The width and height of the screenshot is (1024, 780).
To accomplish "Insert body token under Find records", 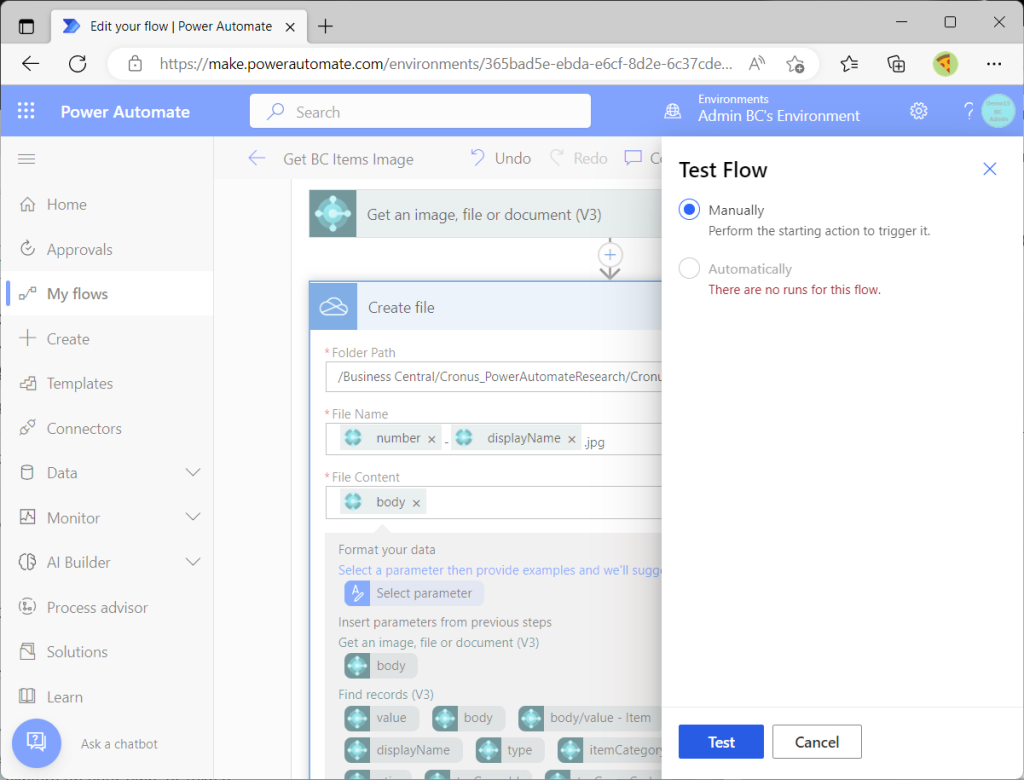I will 468,718.
